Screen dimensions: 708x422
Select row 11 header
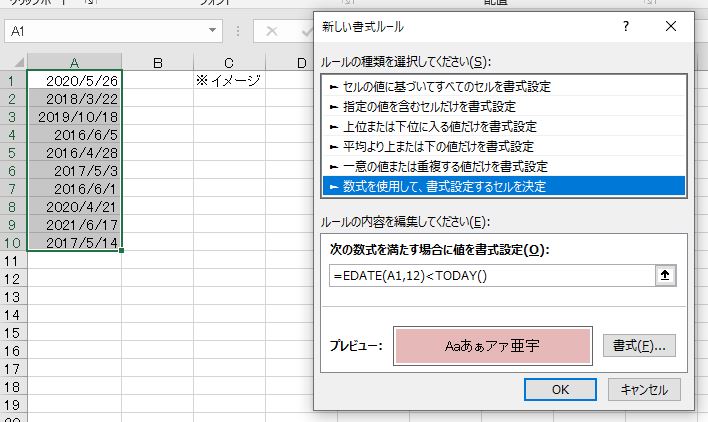(12, 261)
